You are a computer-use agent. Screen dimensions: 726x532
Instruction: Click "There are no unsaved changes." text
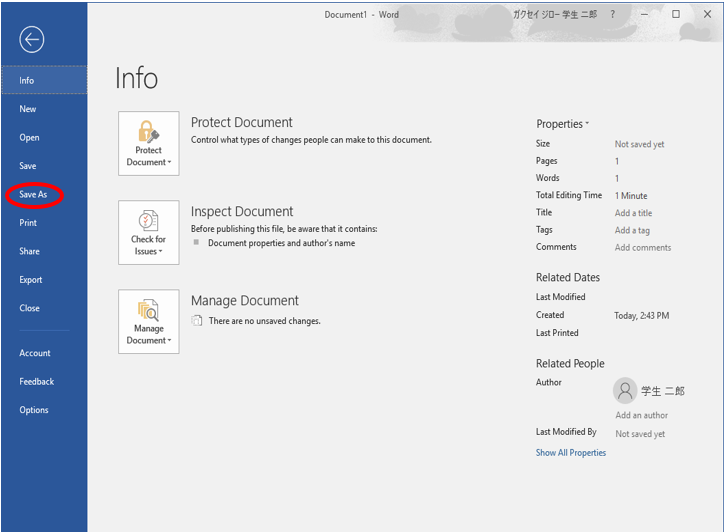pos(264,321)
